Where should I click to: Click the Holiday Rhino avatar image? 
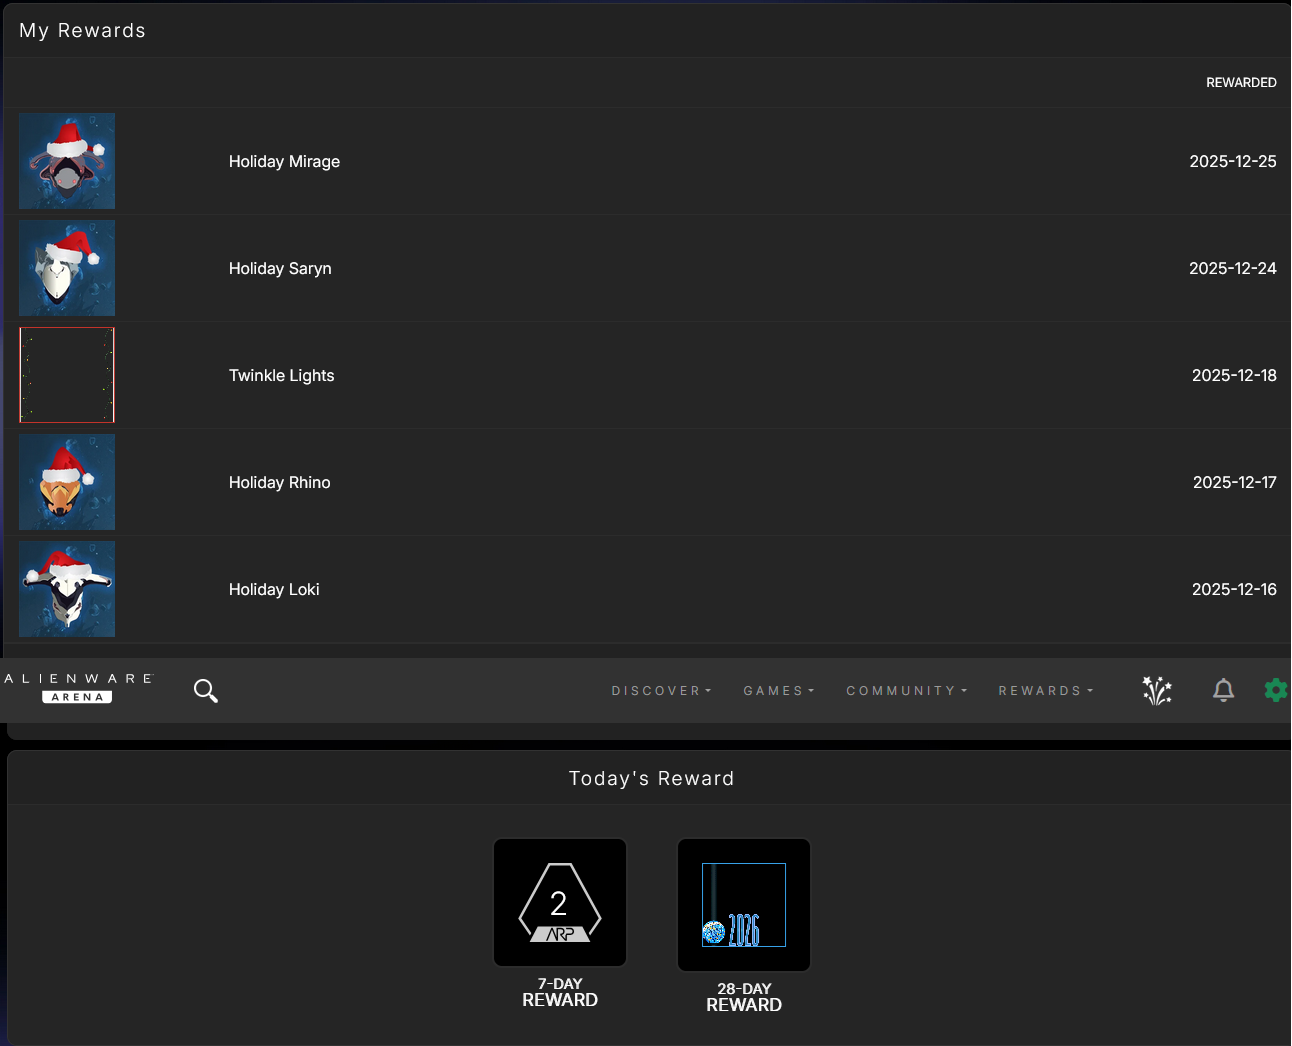67,482
